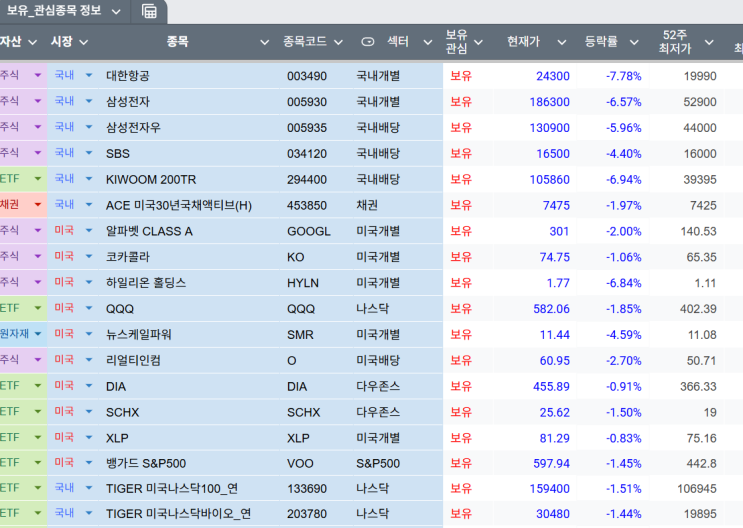Select the 뉴스케일파워 name cell
Viewport: 743px width, 528px height.
click(x=189, y=334)
